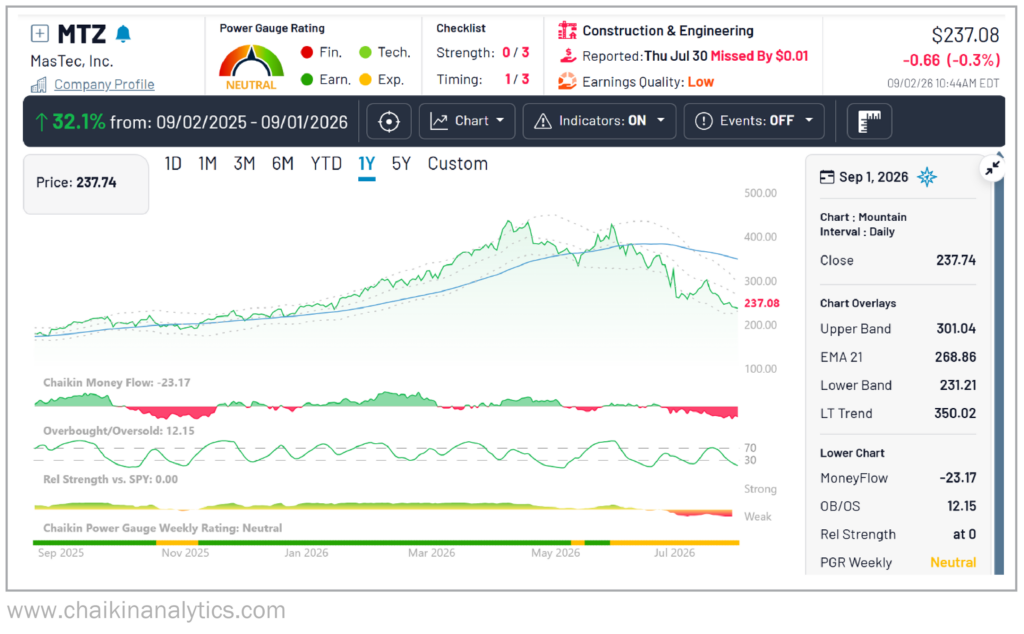Click the Checklist heading
Screen dimensions: 1024x634
(461, 28)
